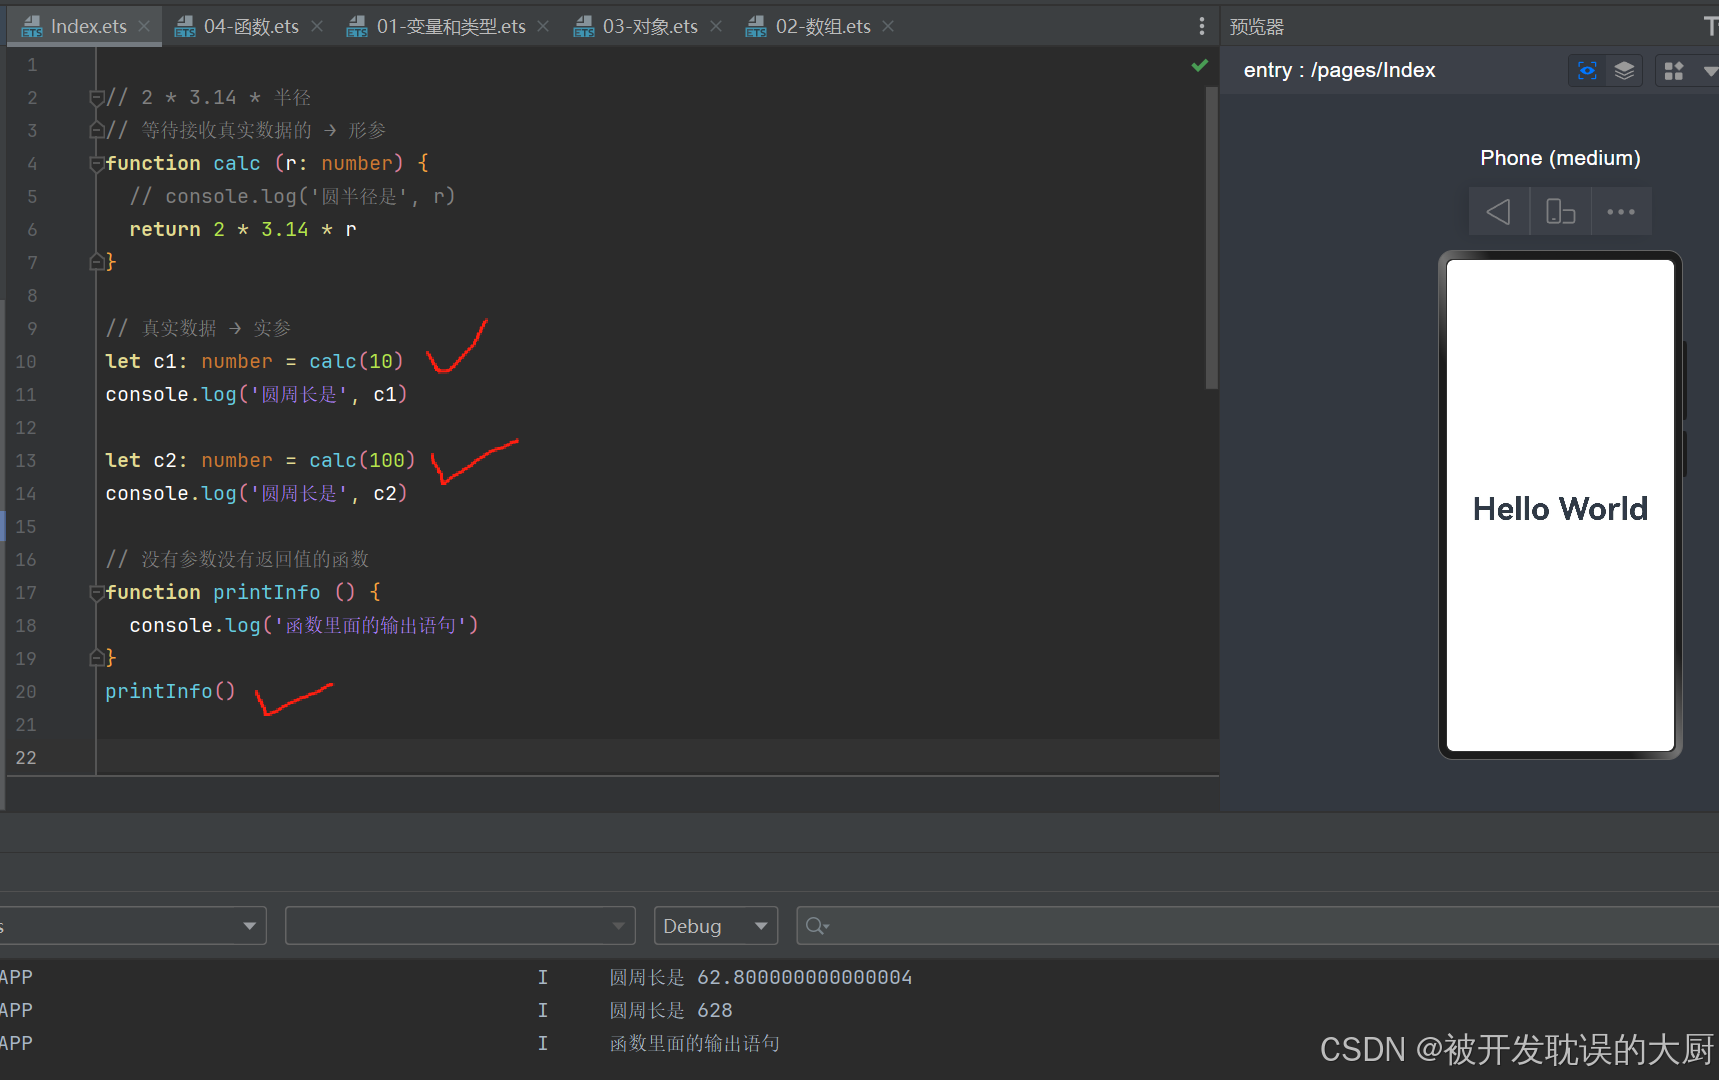The height and width of the screenshot is (1080, 1719).
Task: Close the 04-函数.ets tab
Action: (x=317, y=26)
